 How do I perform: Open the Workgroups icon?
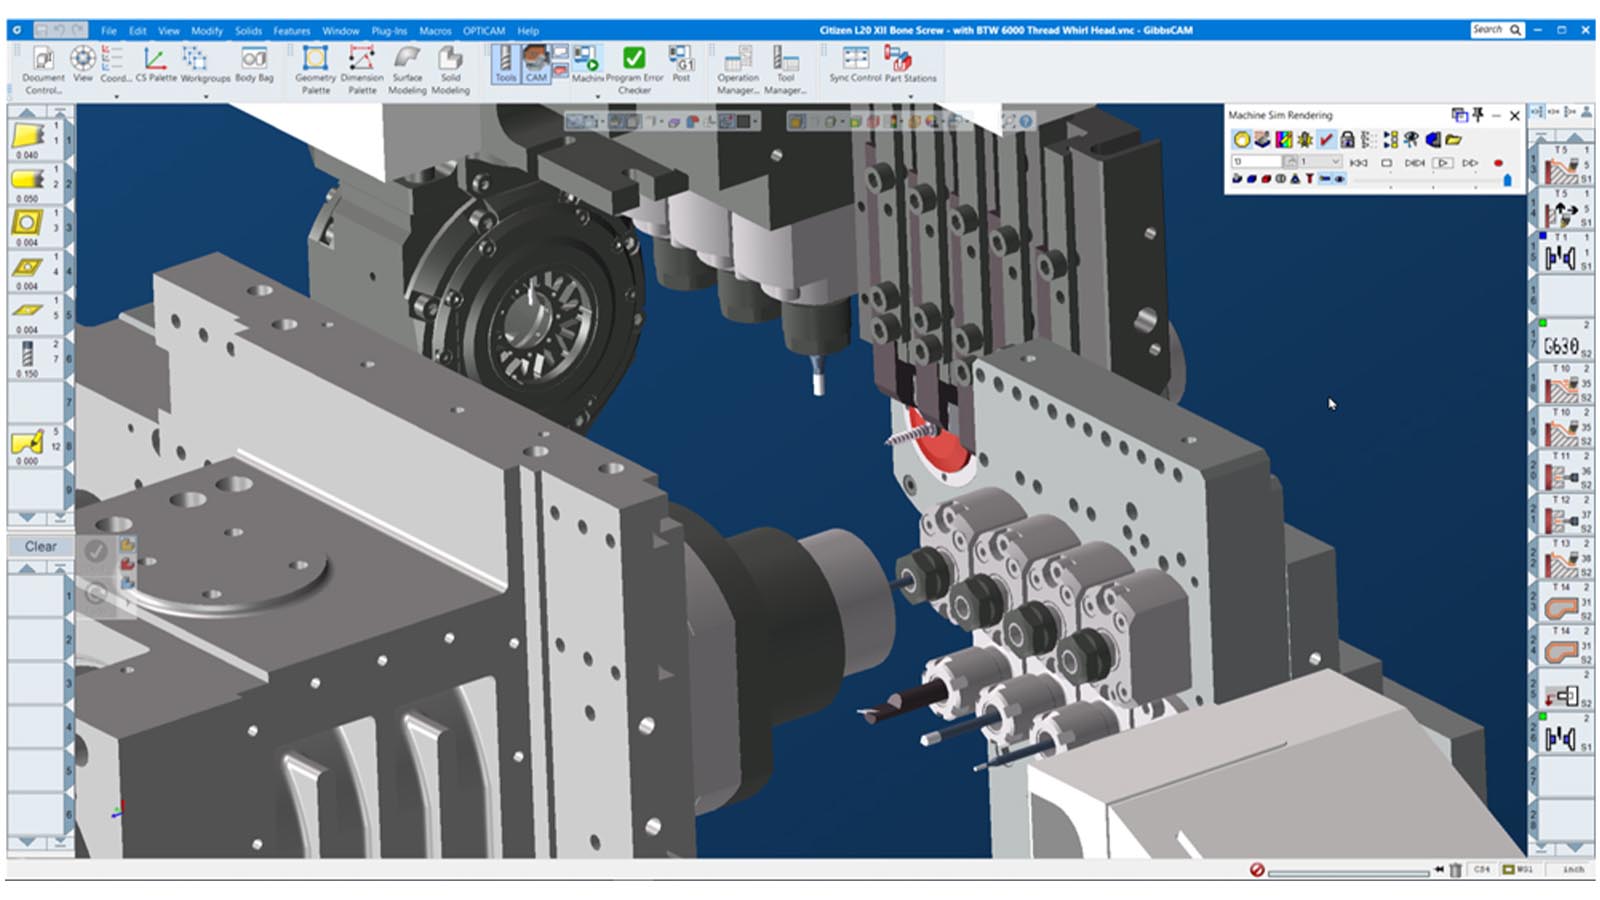tap(204, 64)
